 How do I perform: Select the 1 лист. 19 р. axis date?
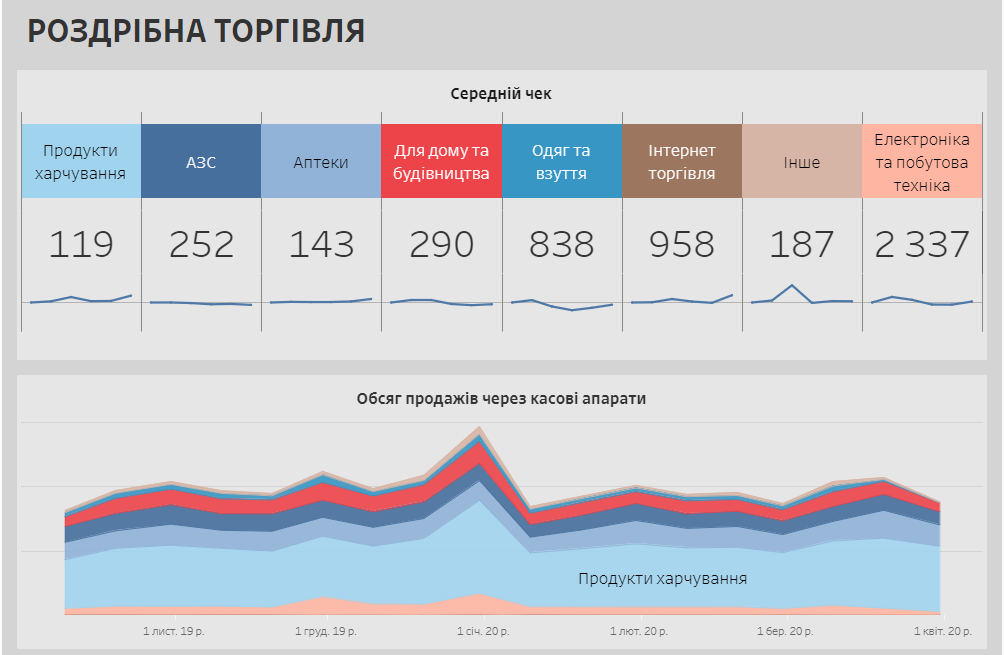click(x=174, y=632)
